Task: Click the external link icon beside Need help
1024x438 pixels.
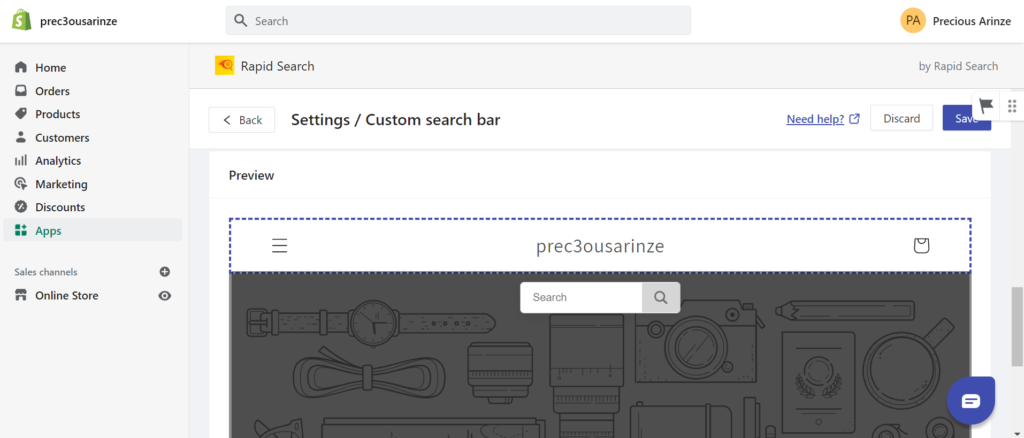Action: pos(854,119)
